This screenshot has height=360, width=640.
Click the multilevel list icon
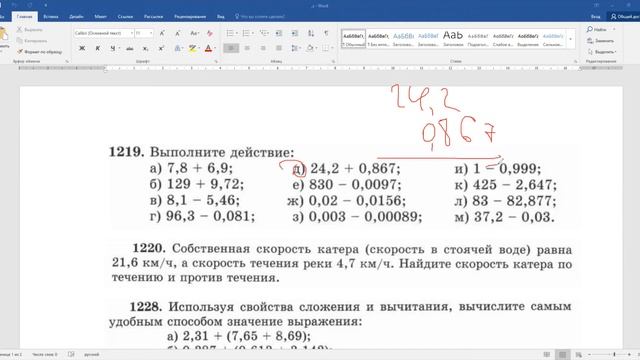(263, 33)
